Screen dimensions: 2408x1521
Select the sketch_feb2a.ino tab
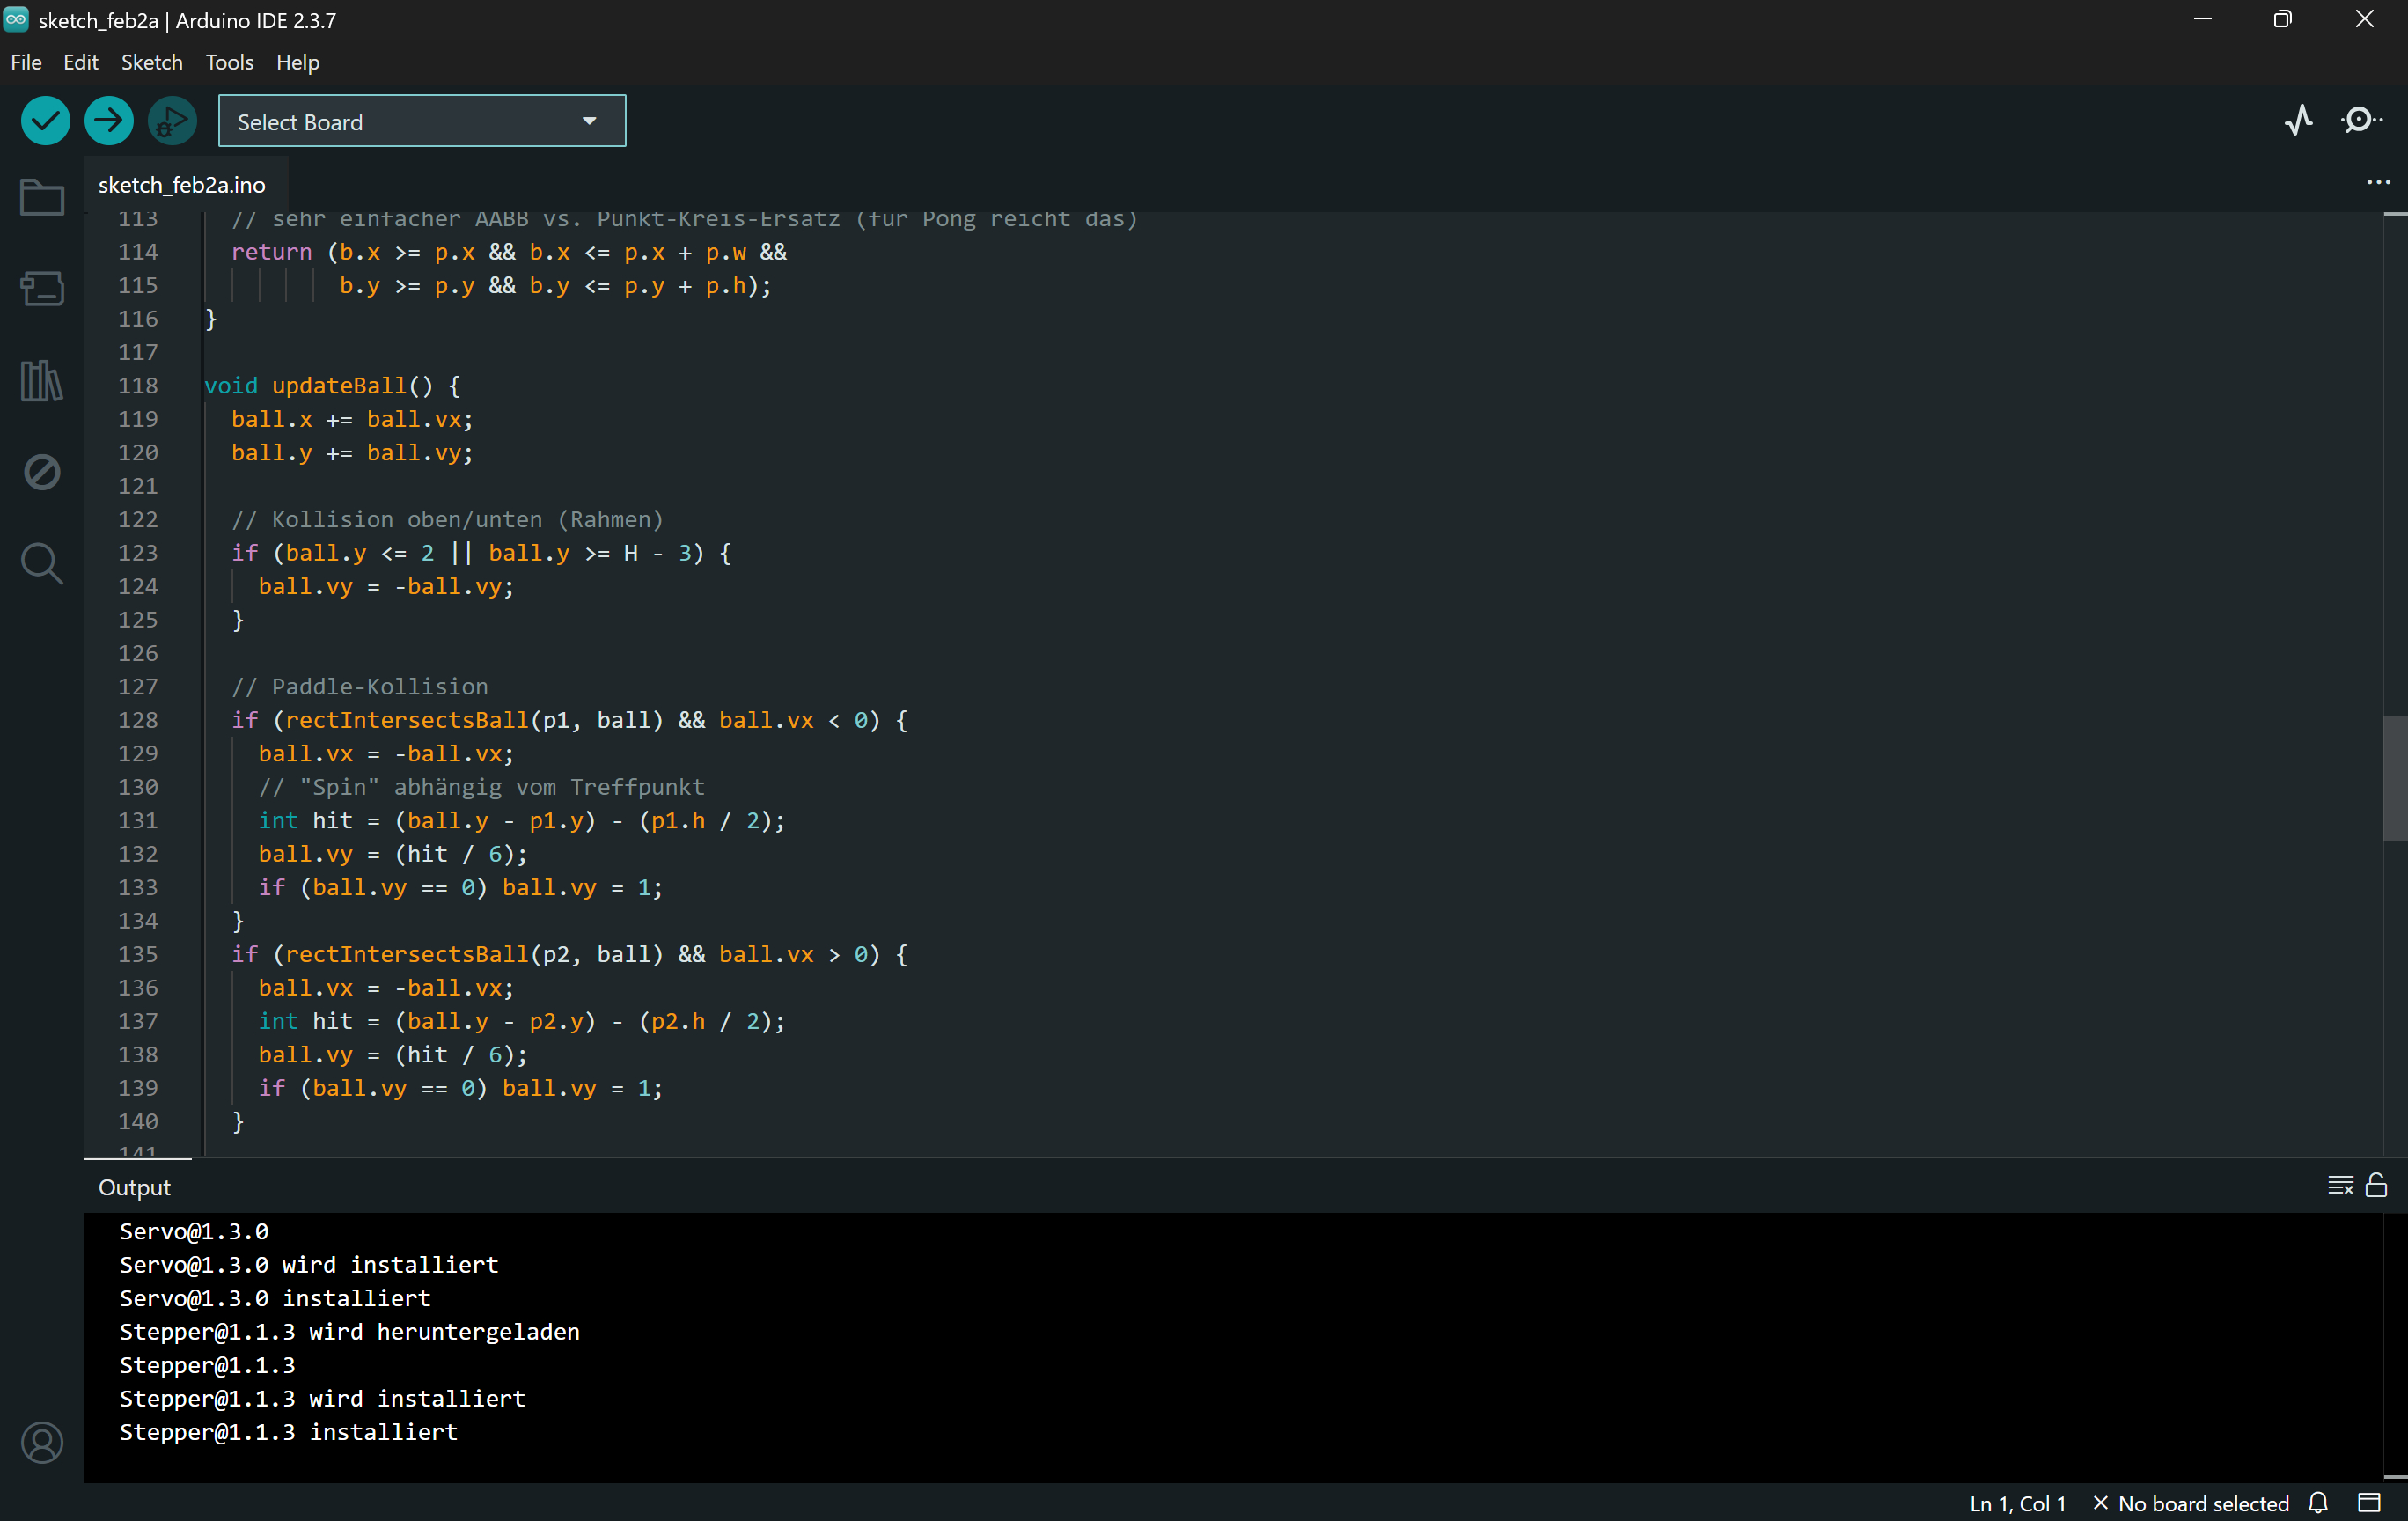(x=182, y=184)
